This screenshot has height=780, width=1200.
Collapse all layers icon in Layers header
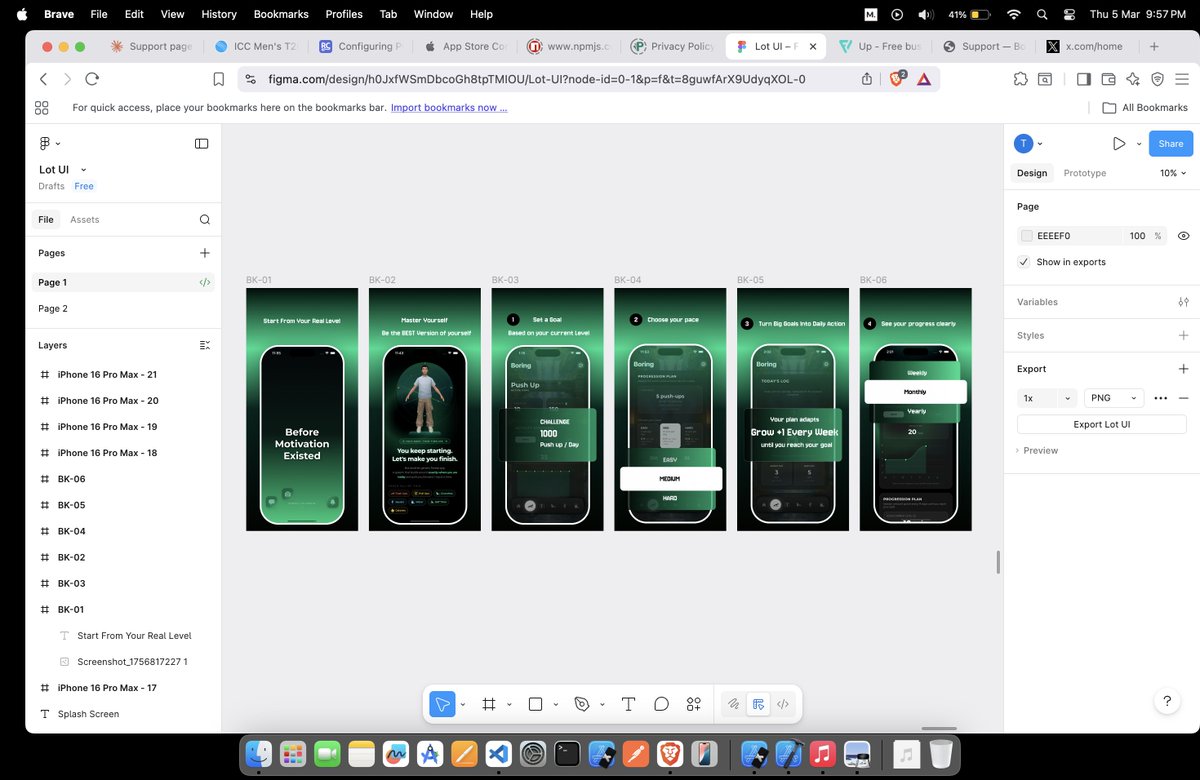(x=204, y=345)
